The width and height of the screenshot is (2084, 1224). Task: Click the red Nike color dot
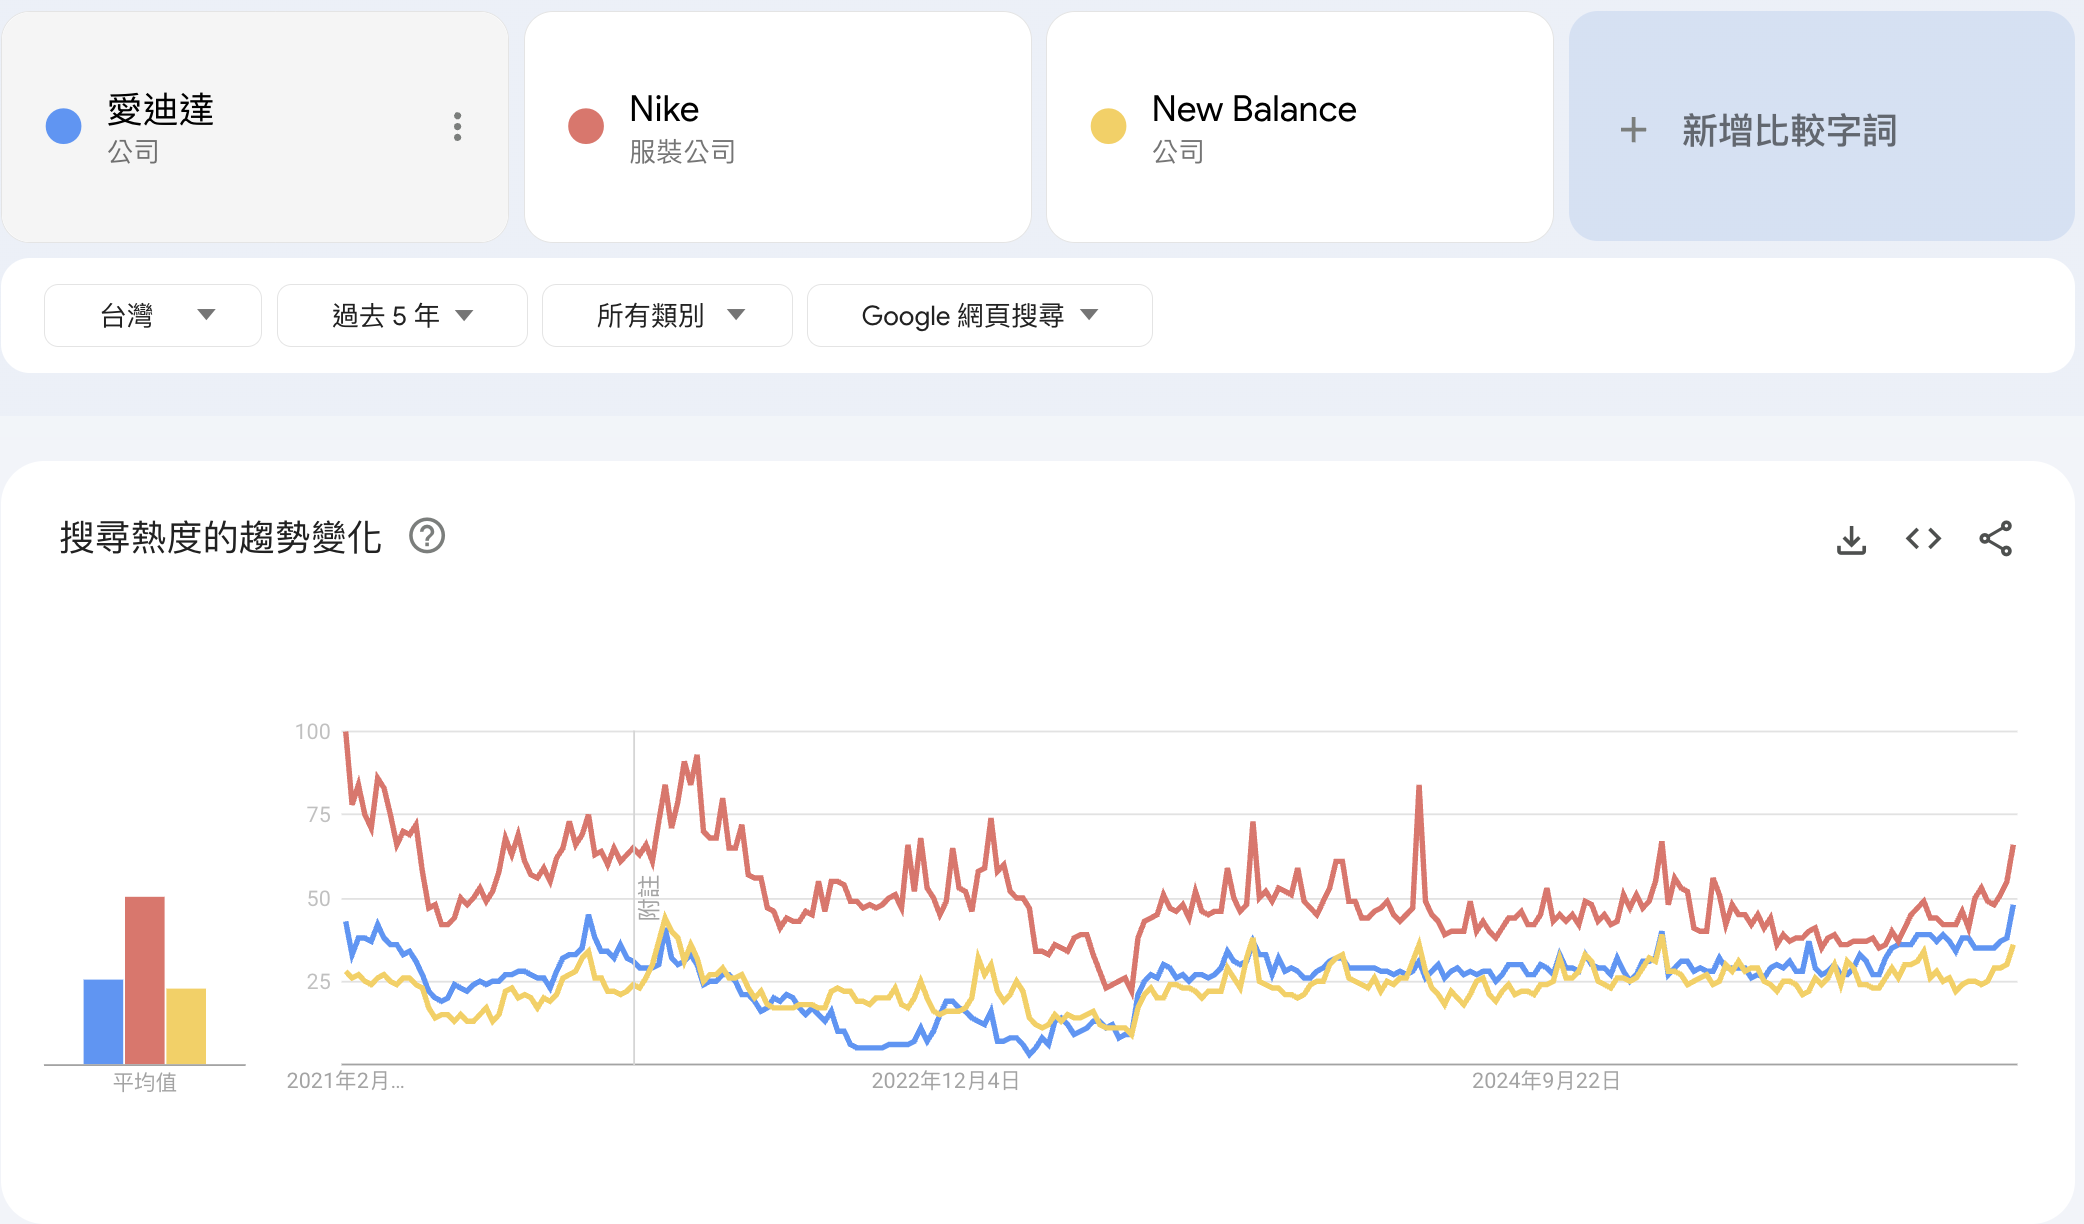(586, 127)
